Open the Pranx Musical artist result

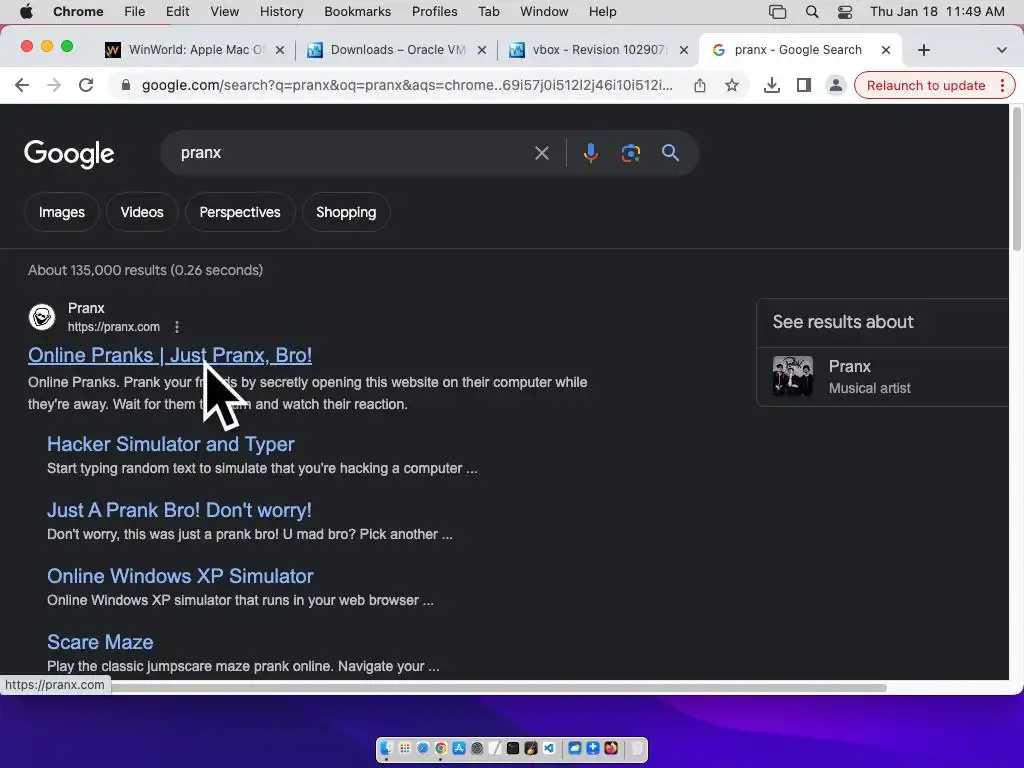[882, 376]
